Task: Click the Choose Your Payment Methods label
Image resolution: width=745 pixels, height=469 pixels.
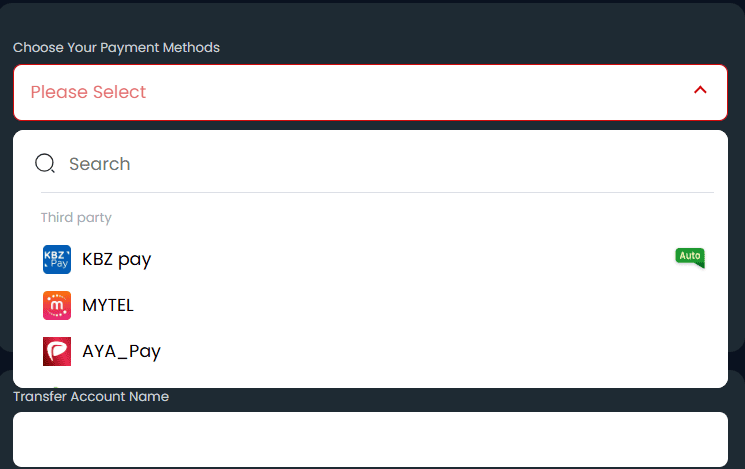Action: 116,48
